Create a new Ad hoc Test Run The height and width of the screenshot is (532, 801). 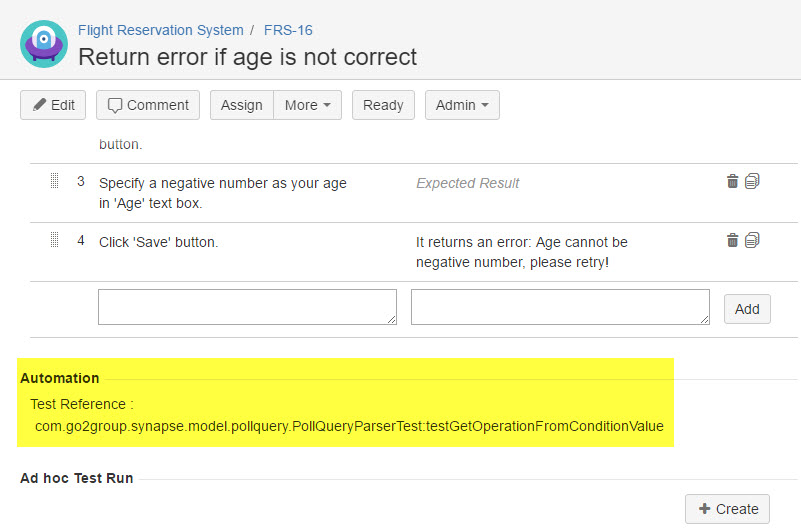click(x=727, y=509)
